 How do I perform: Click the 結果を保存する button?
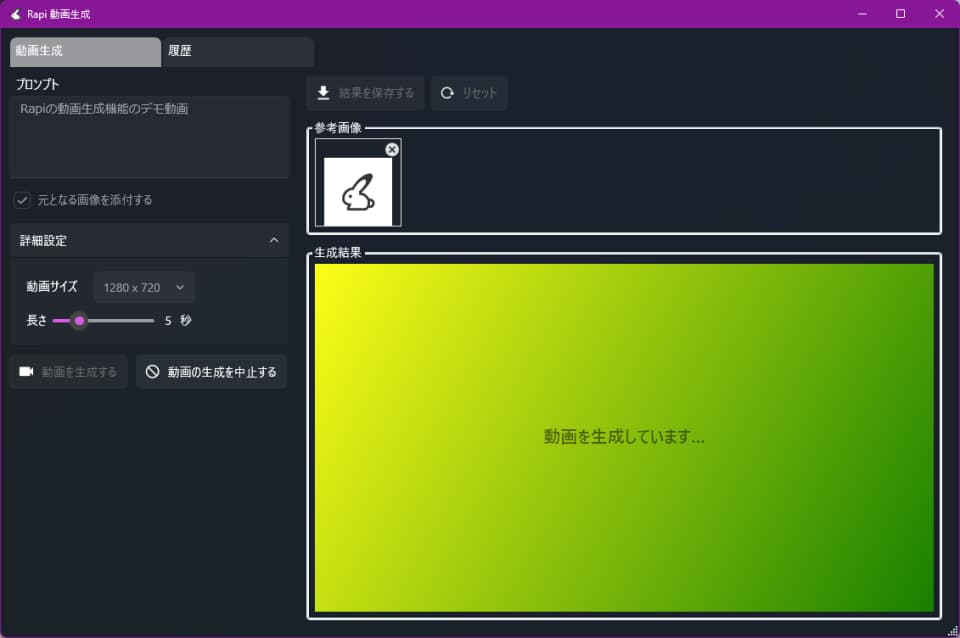(x=365, y=93)
